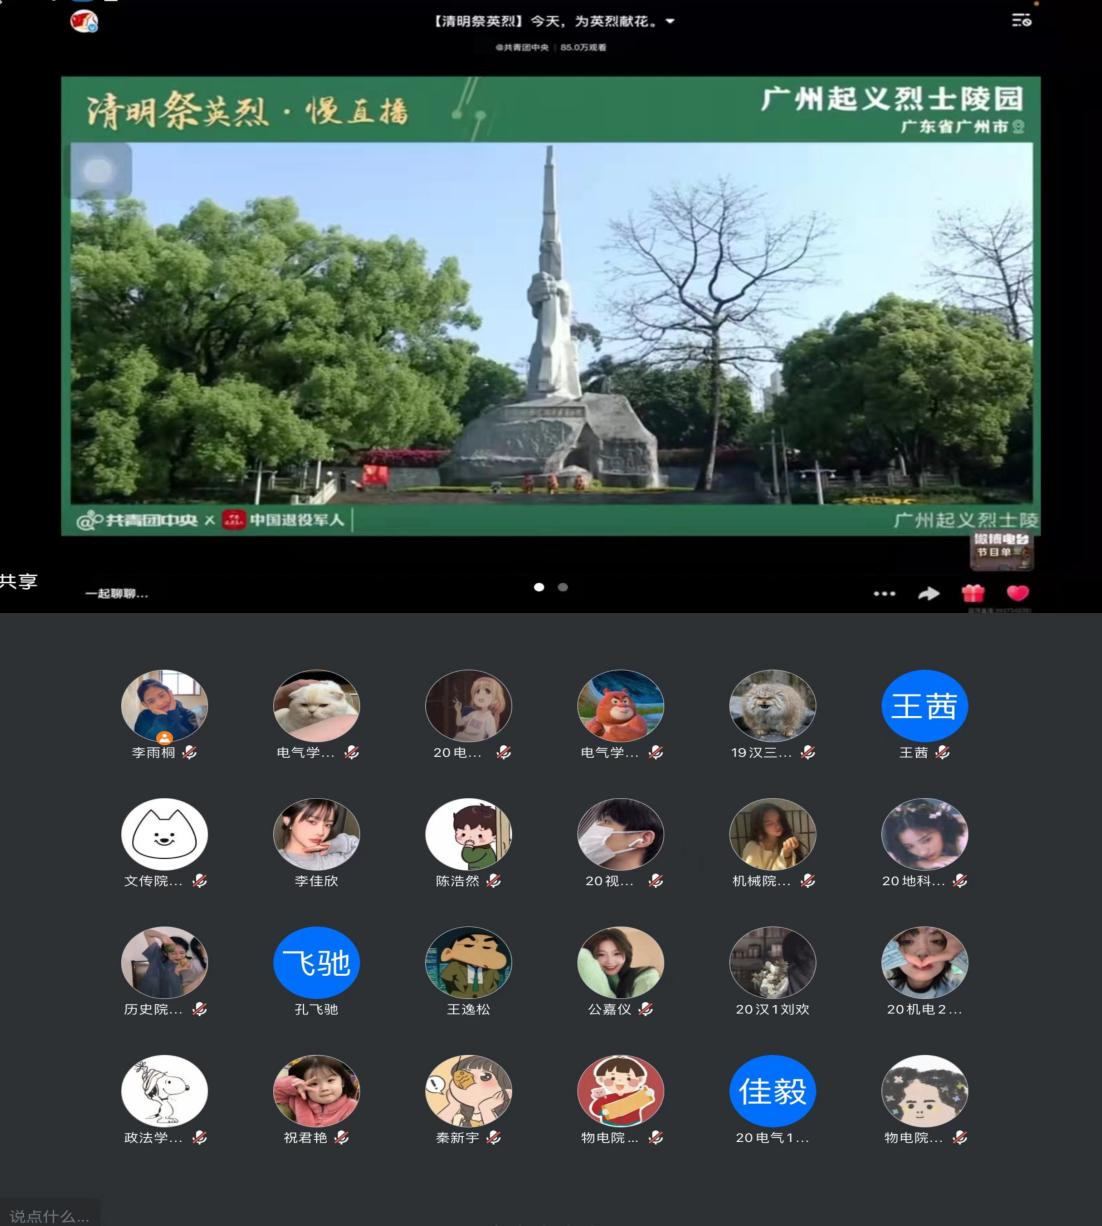
Task: Click the share arrow icon
Action: click(929, 593)
